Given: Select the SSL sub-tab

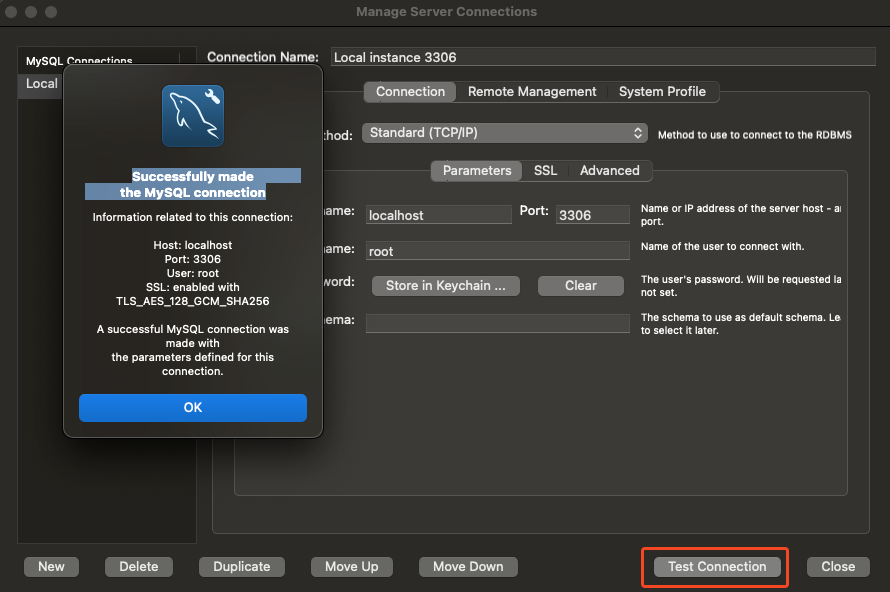Looking at the screenshot, I should coord(545,171).
